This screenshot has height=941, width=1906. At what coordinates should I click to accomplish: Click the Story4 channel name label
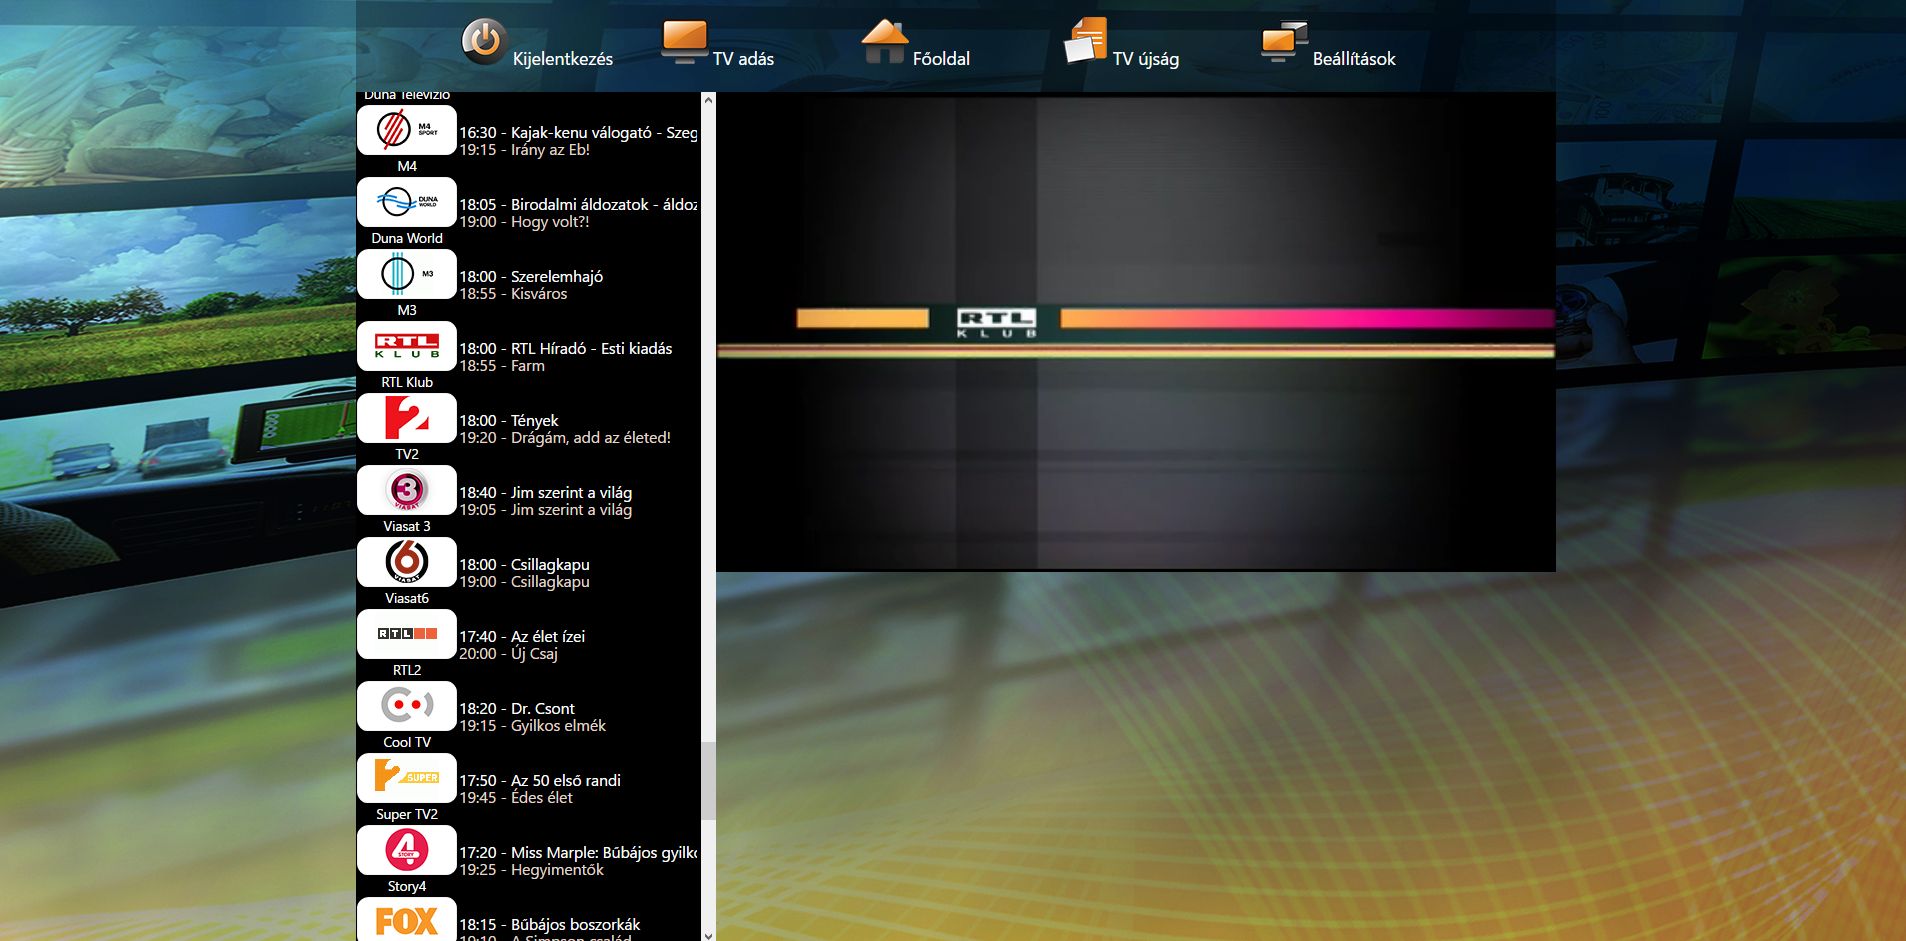coord(407,886)
